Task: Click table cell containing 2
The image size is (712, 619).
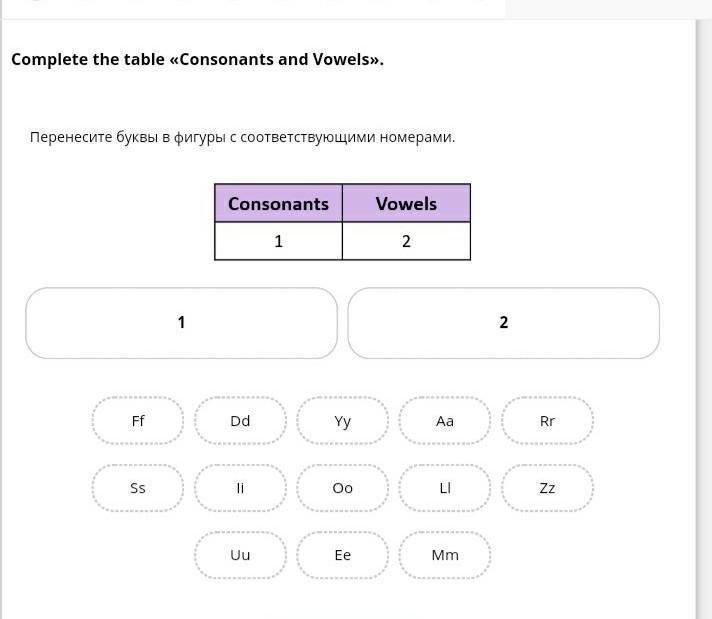Action: (406, 241)
